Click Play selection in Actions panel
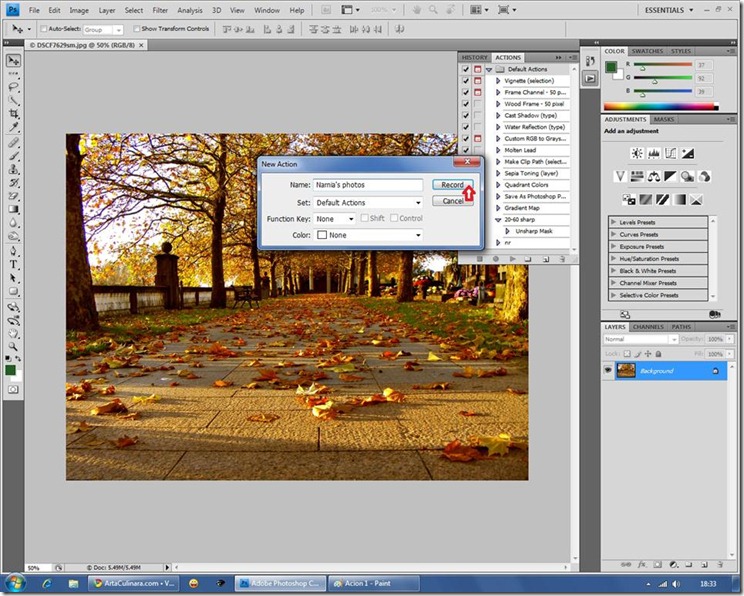This screenshot has height=596, width=744. (x=512, y=259)
